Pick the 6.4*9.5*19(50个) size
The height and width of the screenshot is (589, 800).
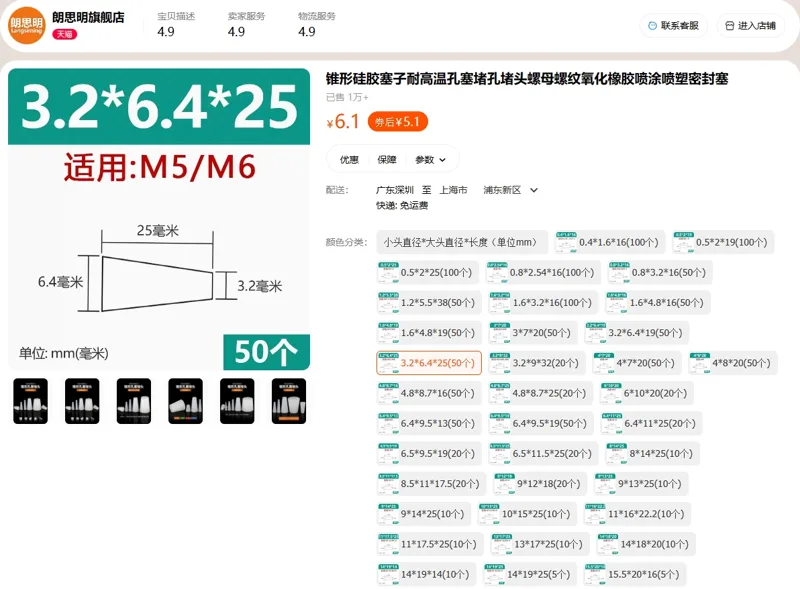click(541, 423)
